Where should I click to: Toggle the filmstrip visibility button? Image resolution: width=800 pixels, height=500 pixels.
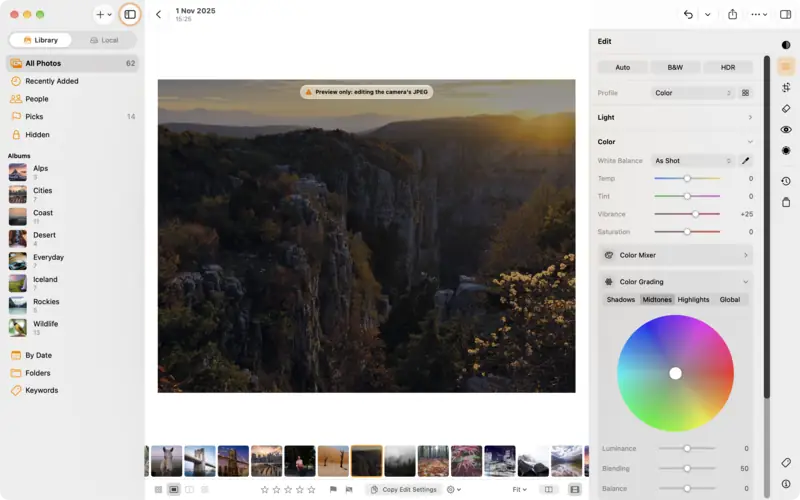click(574, 489)
